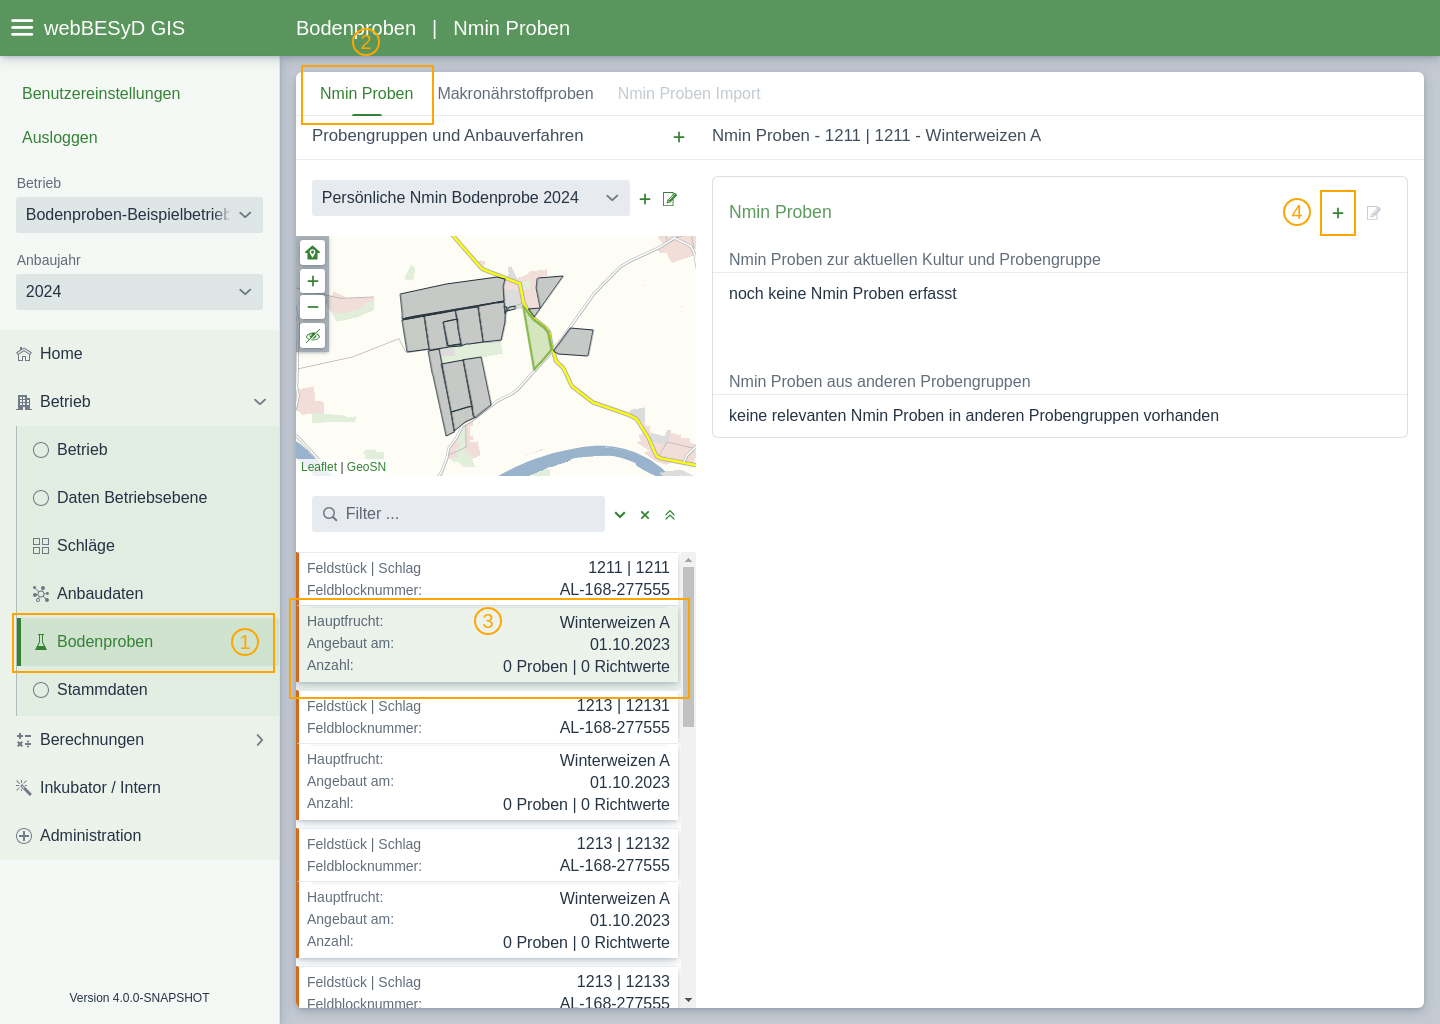Open Benutzereinstellungen link
The width and height of the screenshot is (1440, 1024).
pyautogui.click(x=101, y=94)
